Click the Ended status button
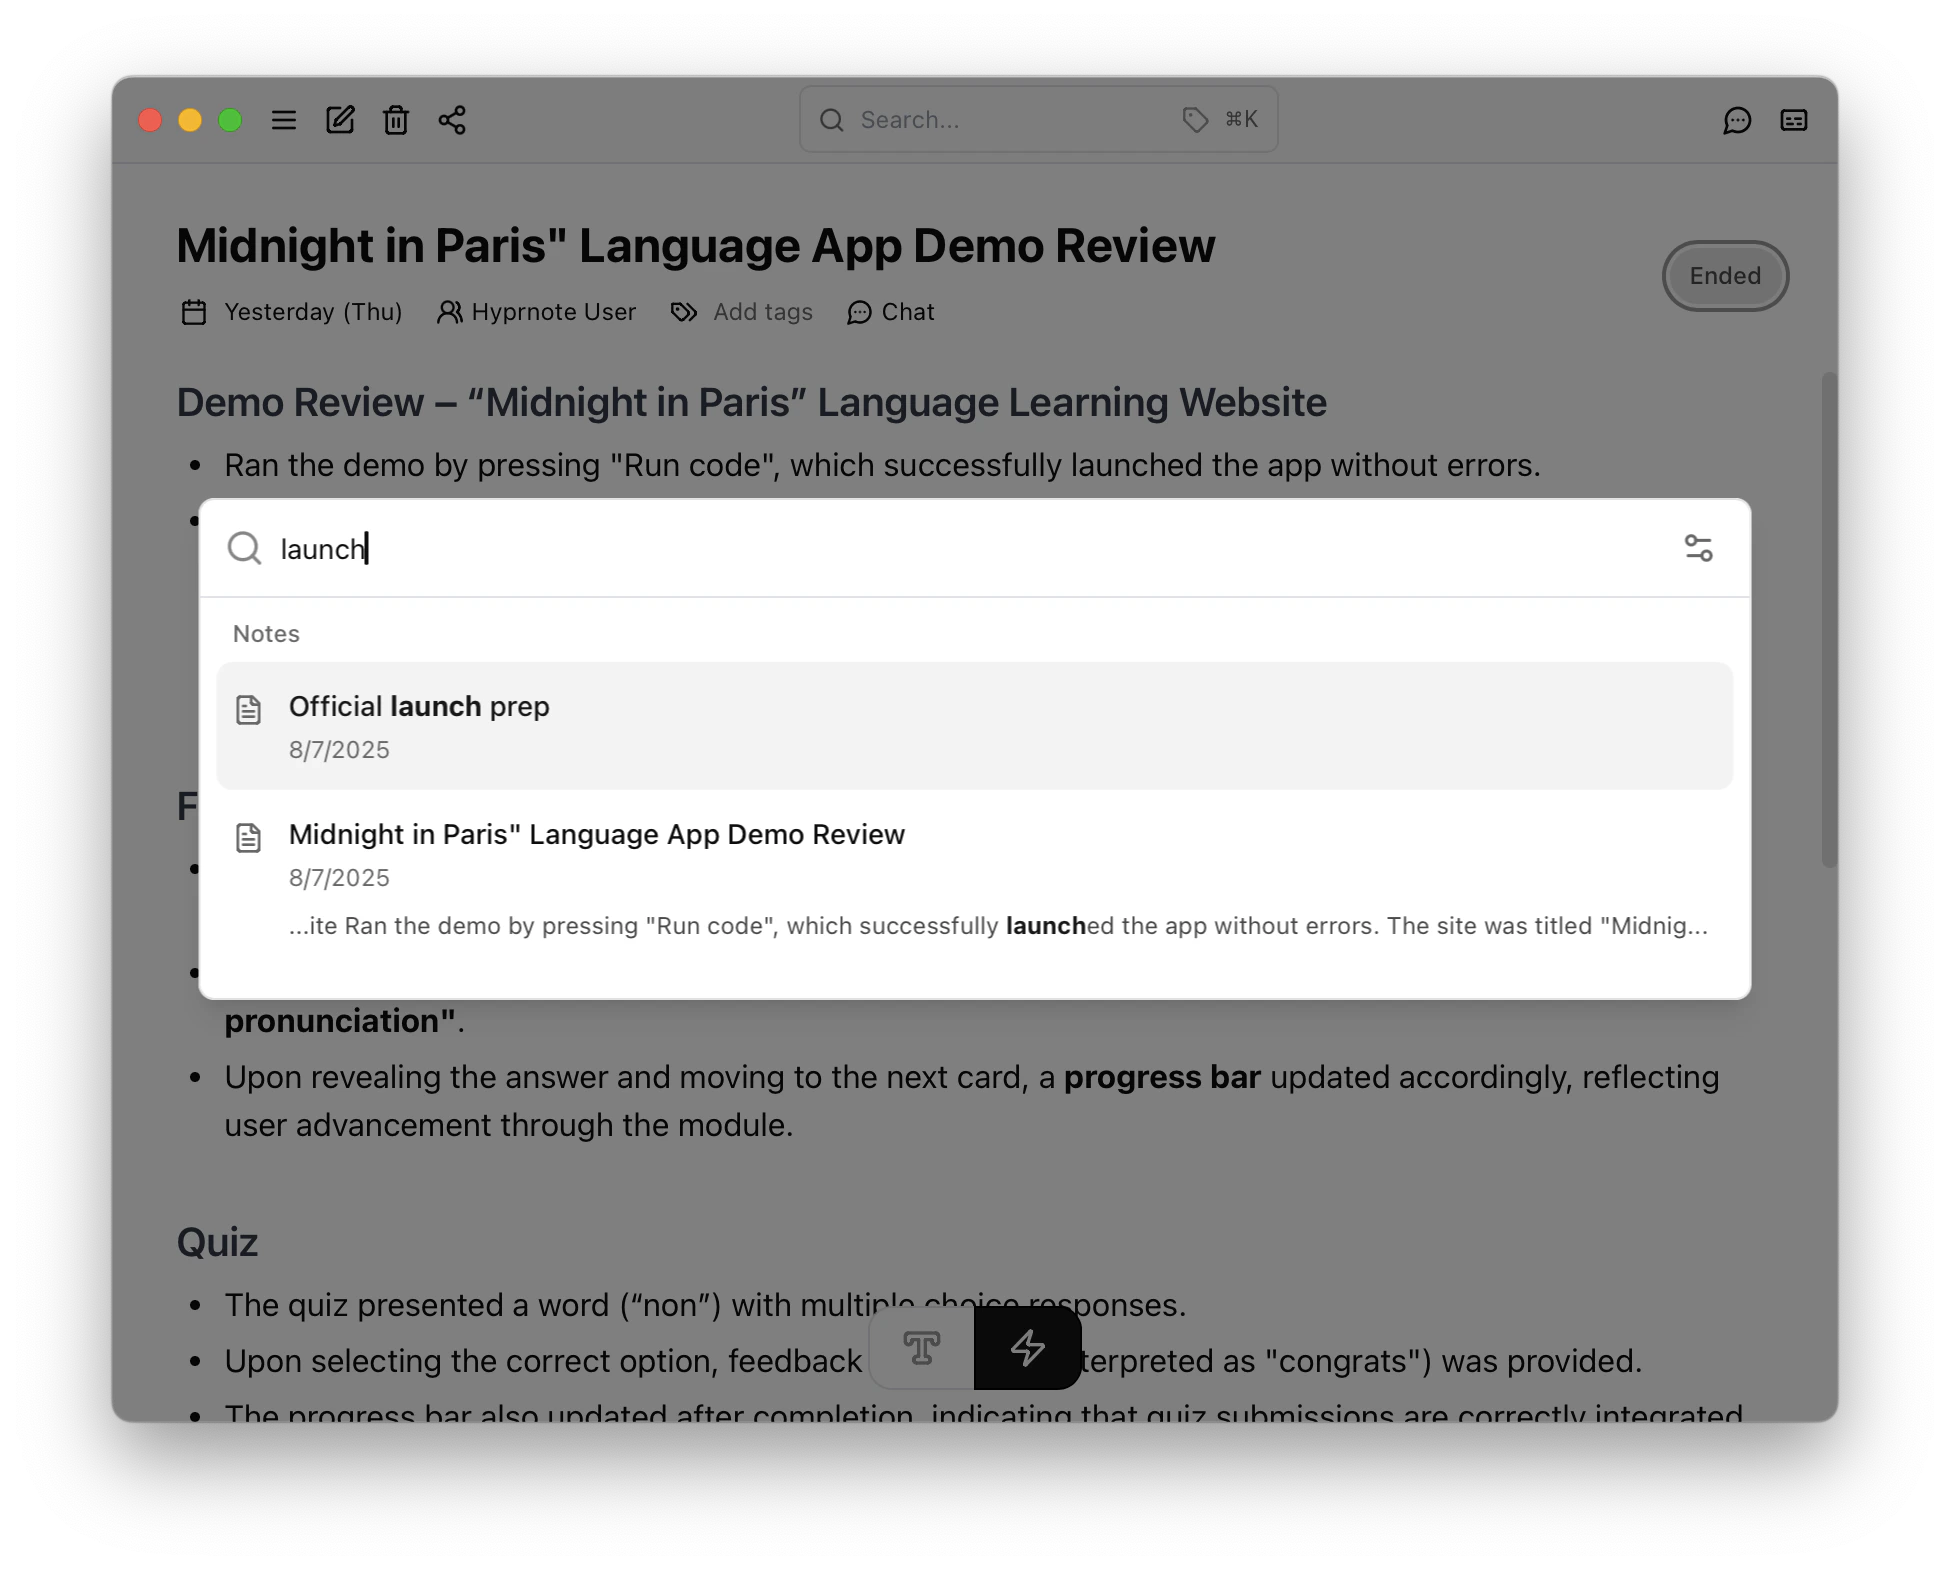 [x=1725, y=276]
